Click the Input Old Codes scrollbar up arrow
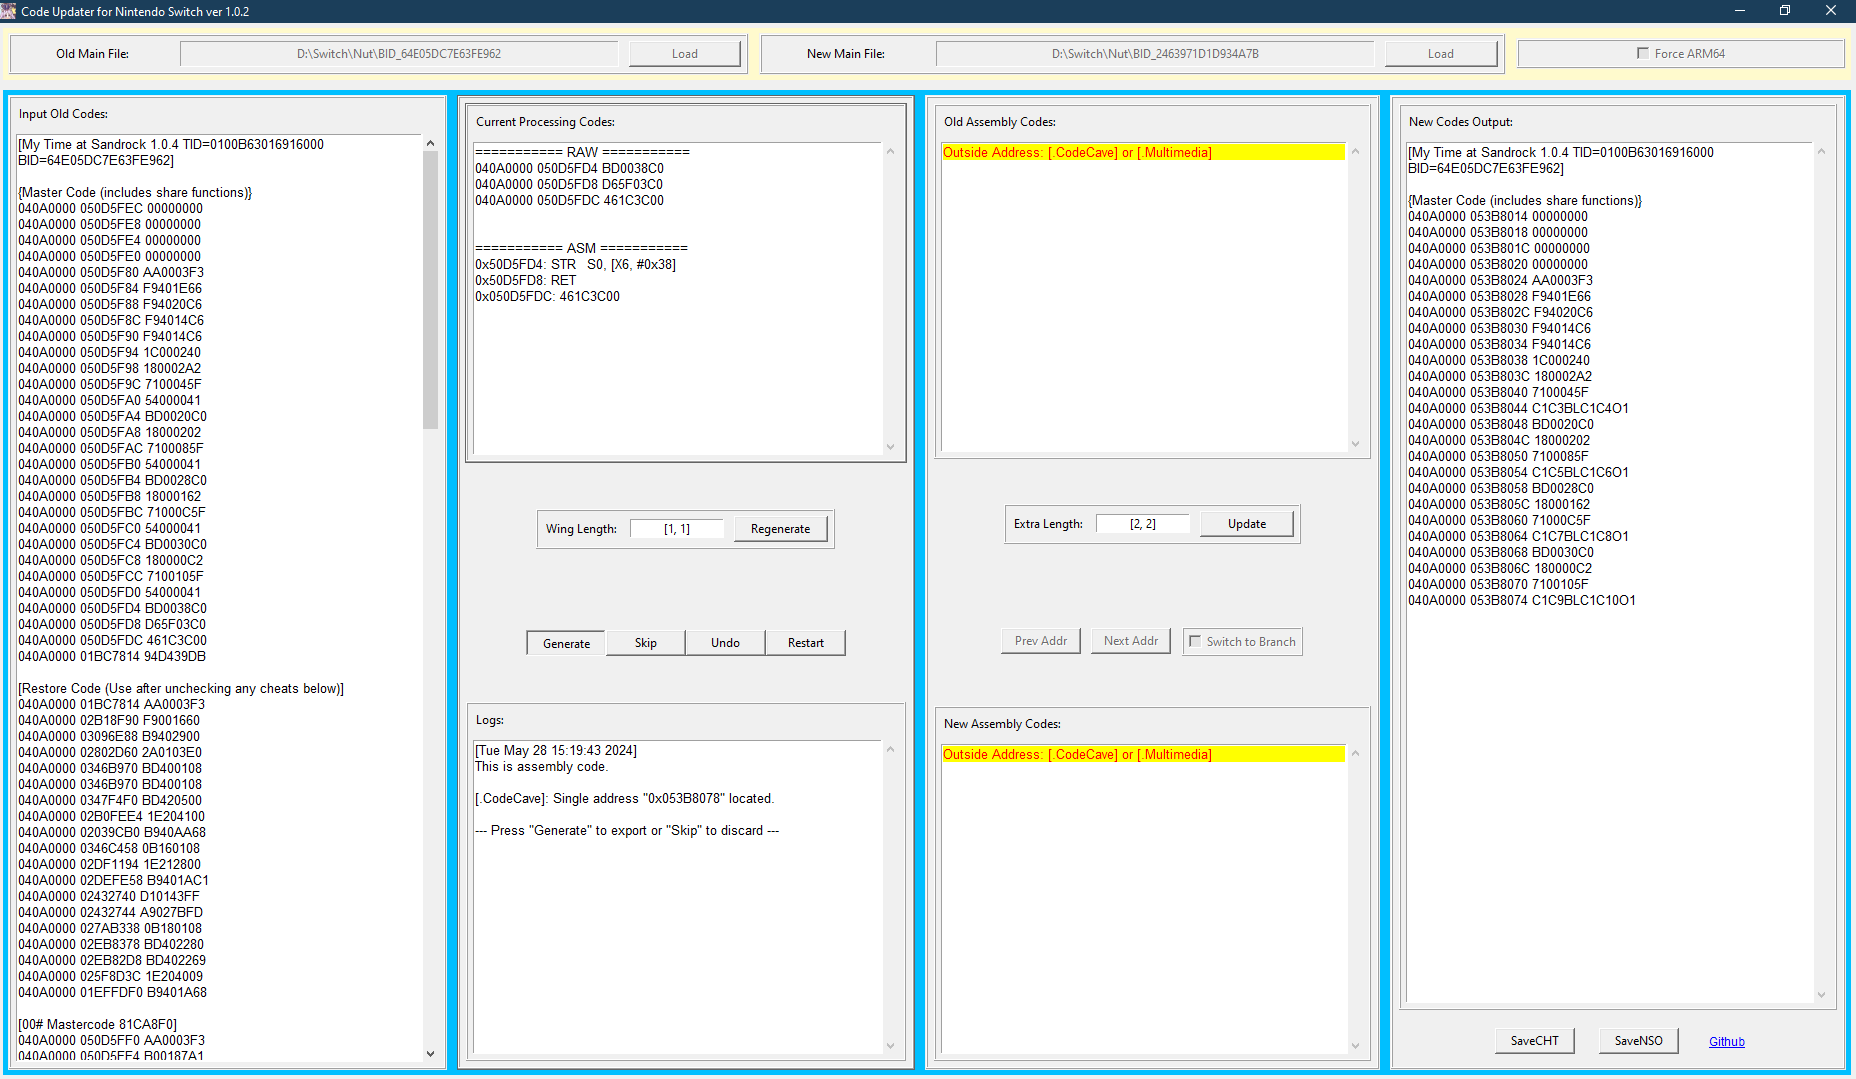This screenshot has height=1079, width=1856. coord(431,143)
